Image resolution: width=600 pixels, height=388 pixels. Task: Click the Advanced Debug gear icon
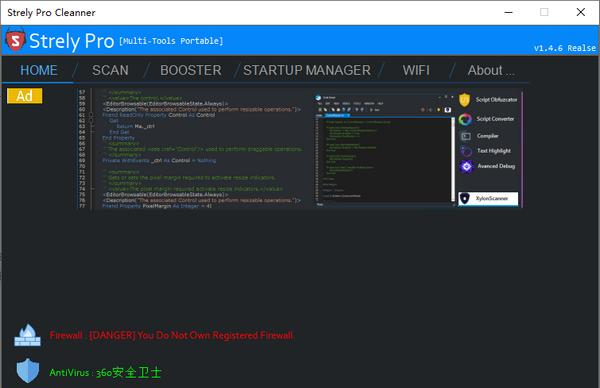click(x=466, y=166)
